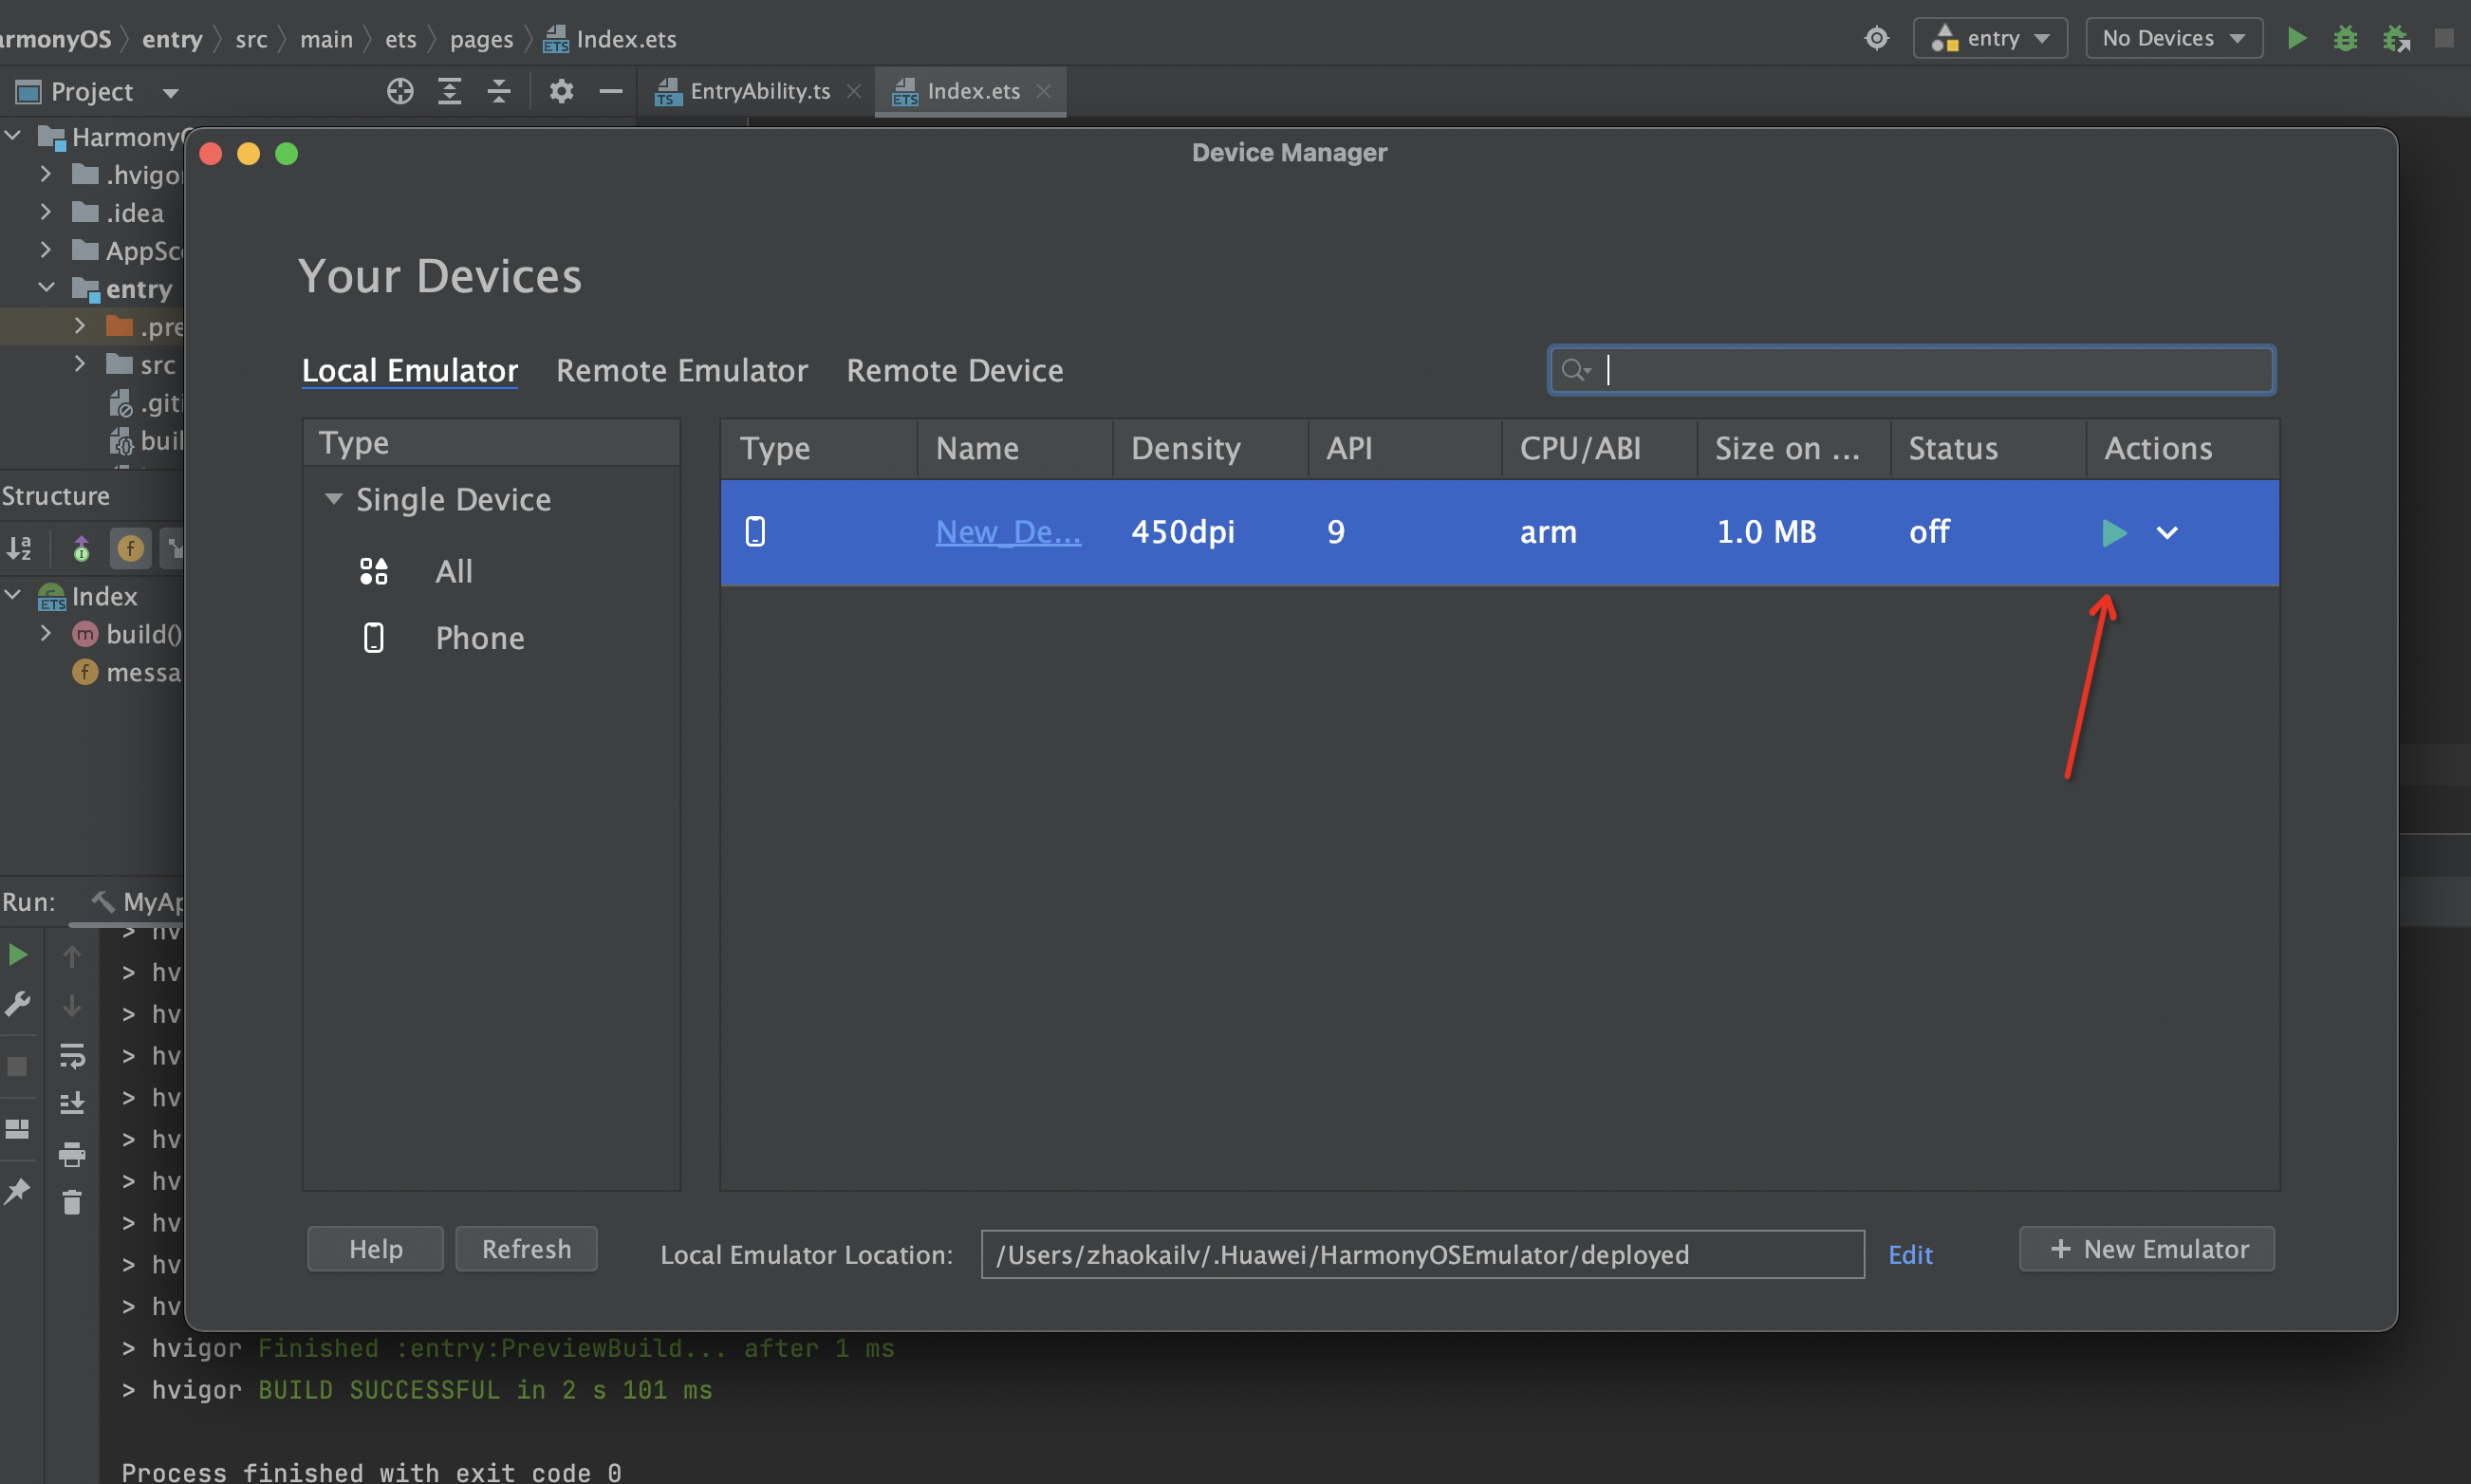
Task: Click the trash clear-all icon in Run panel
Action: tap(72, 1202)
